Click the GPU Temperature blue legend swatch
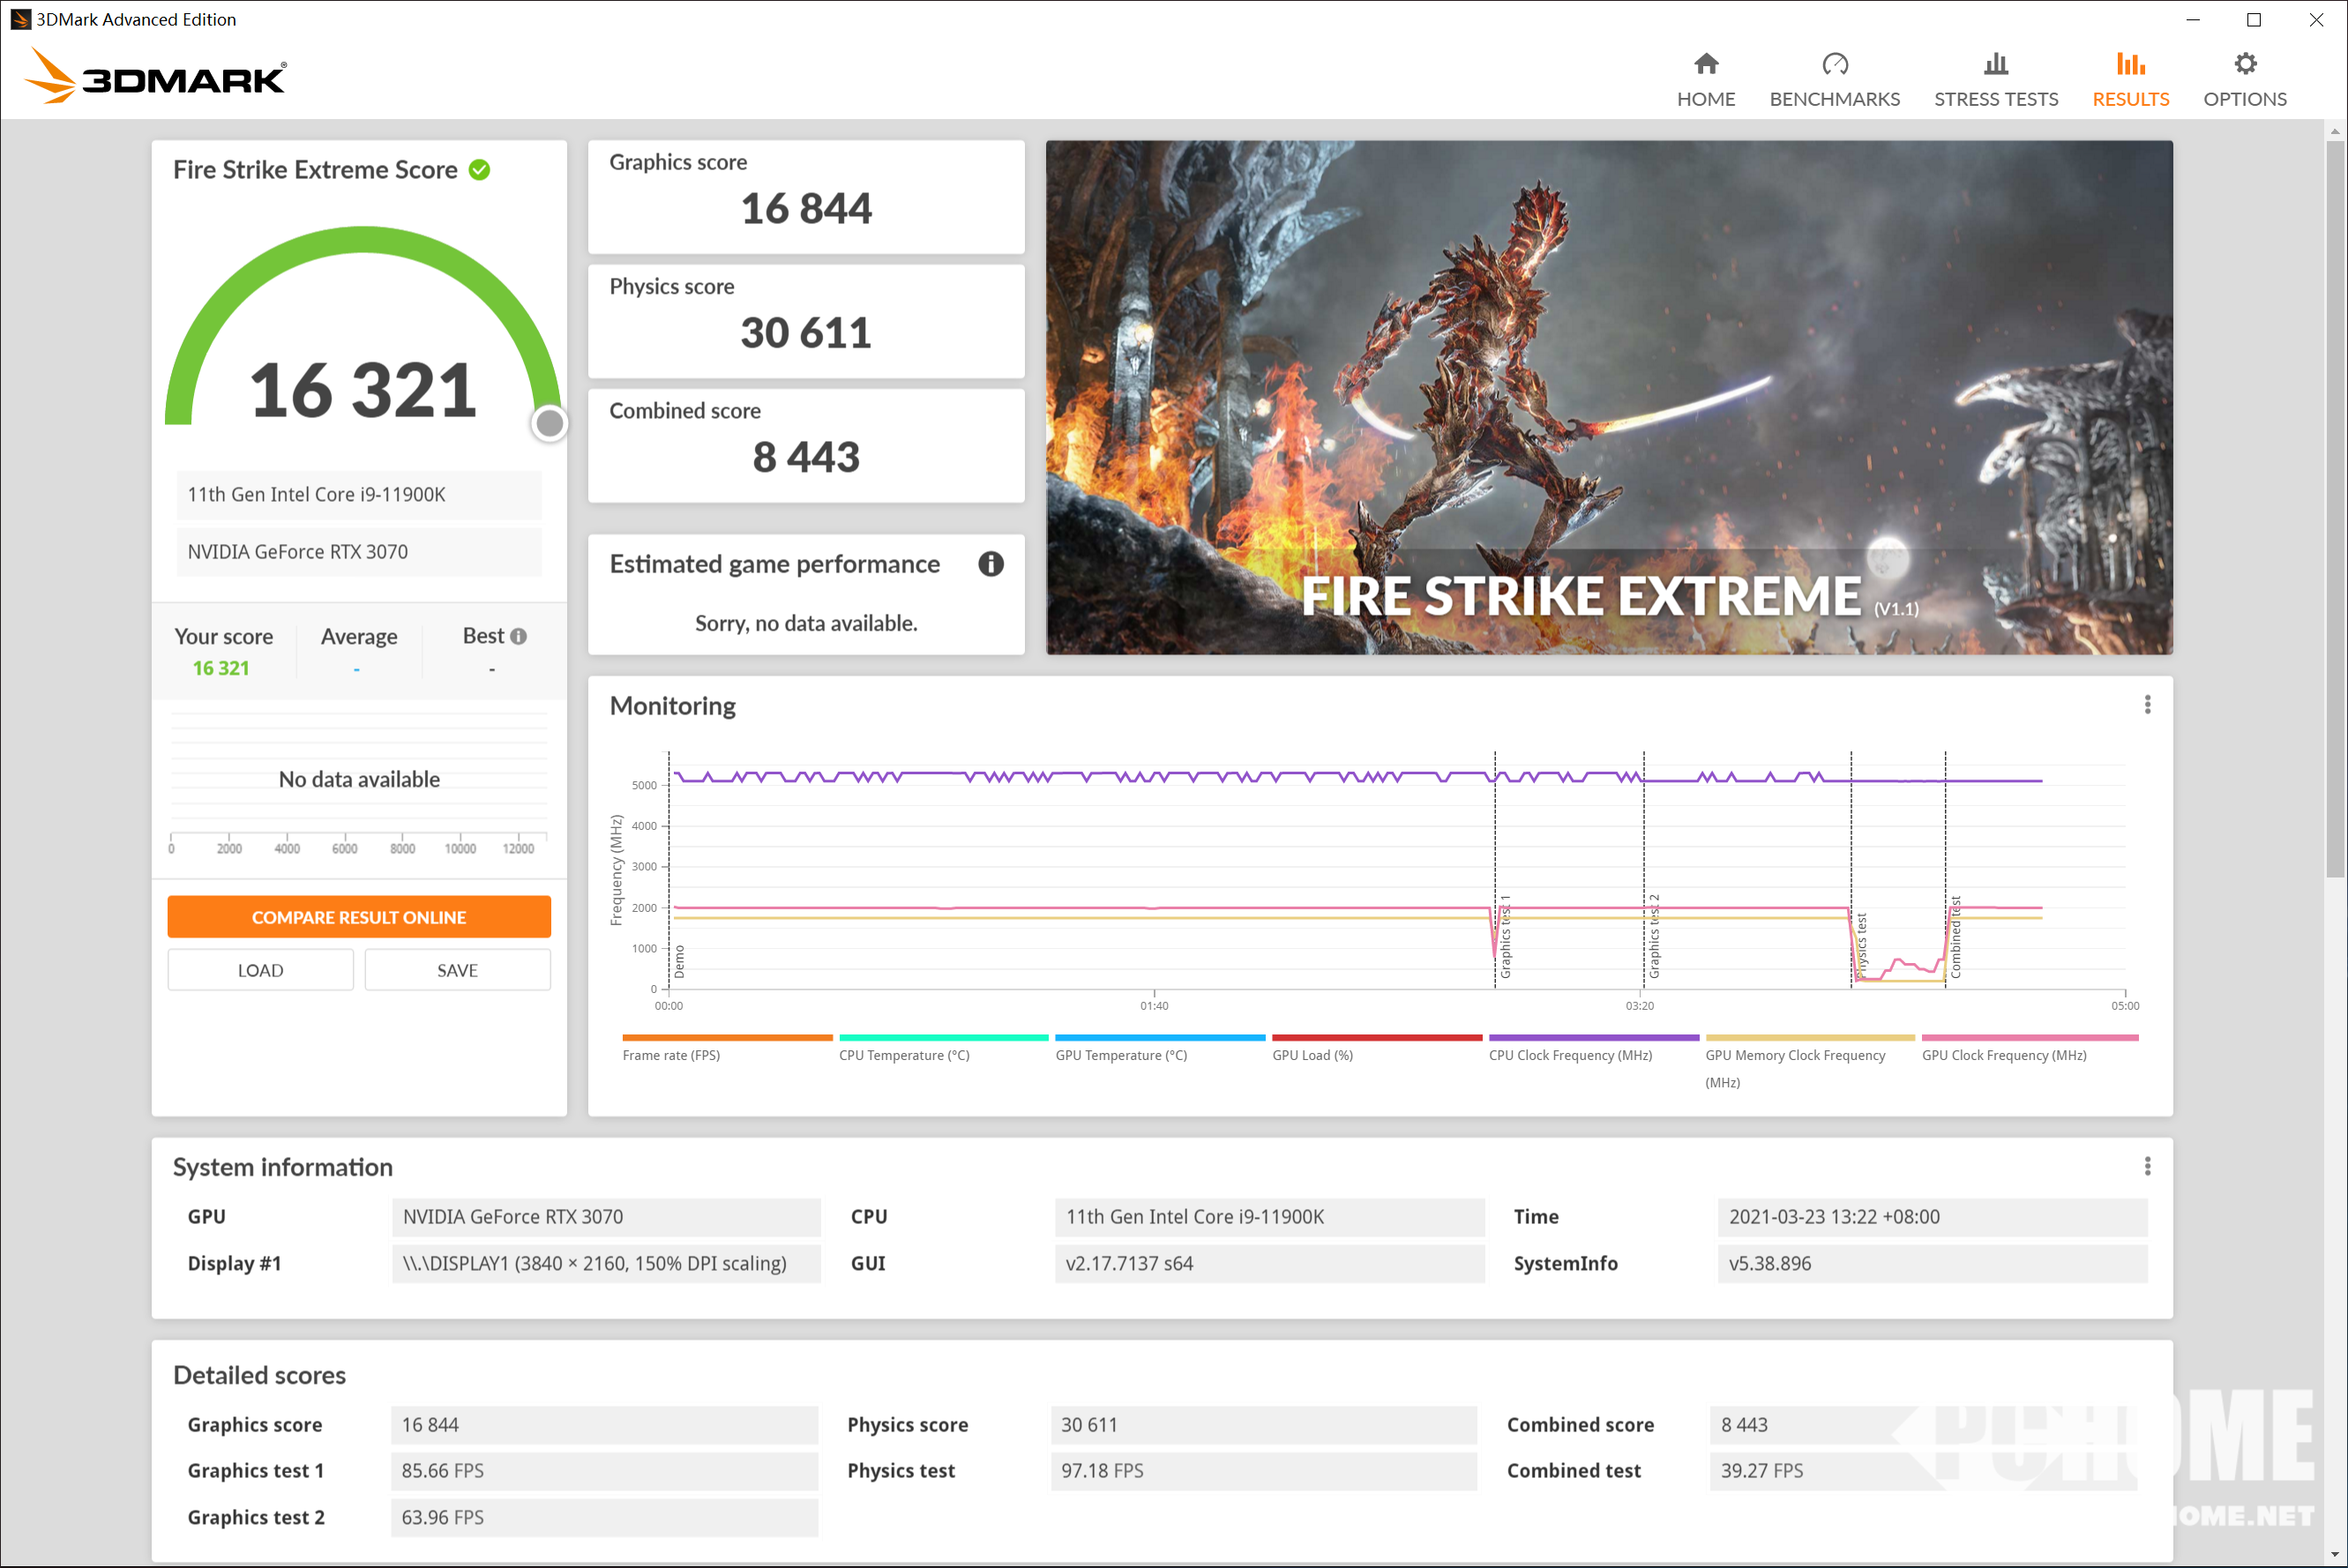Image resolution: width=2348 pixels, height=1568 pixels. pyautogui.click(x=1159, y=1038)
